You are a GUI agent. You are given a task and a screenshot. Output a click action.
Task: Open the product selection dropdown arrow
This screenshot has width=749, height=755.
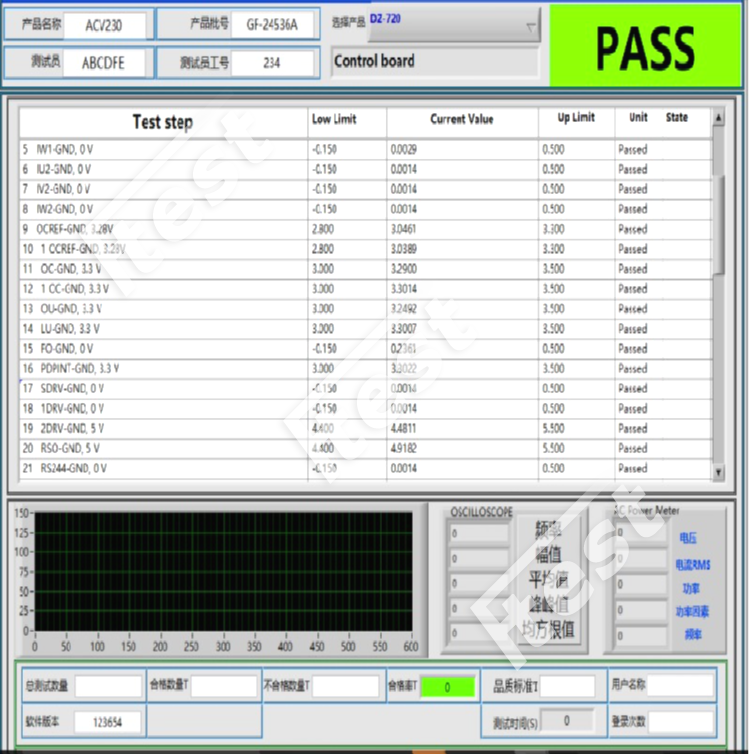point(529,27)
